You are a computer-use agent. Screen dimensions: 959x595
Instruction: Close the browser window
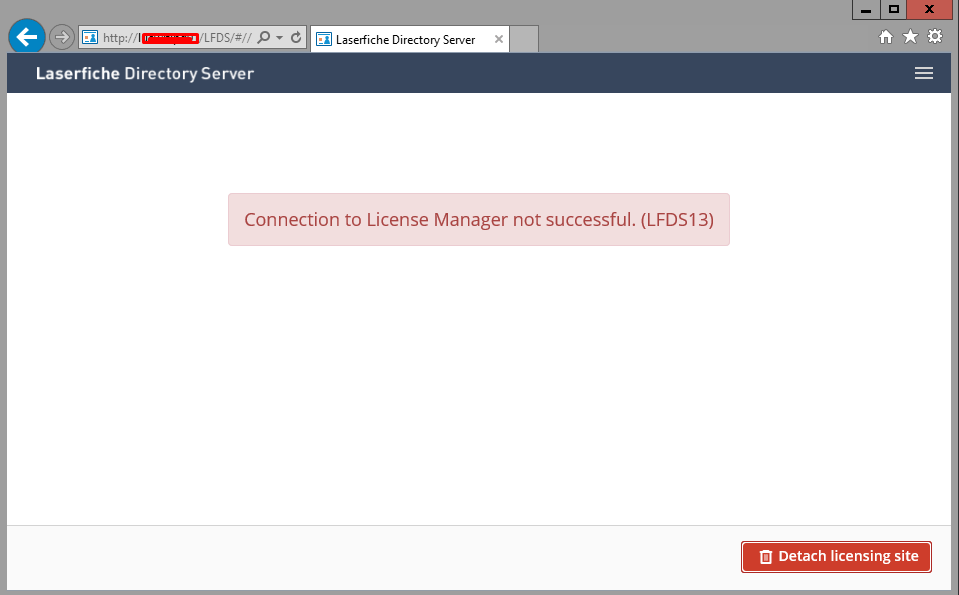point(929,10)
